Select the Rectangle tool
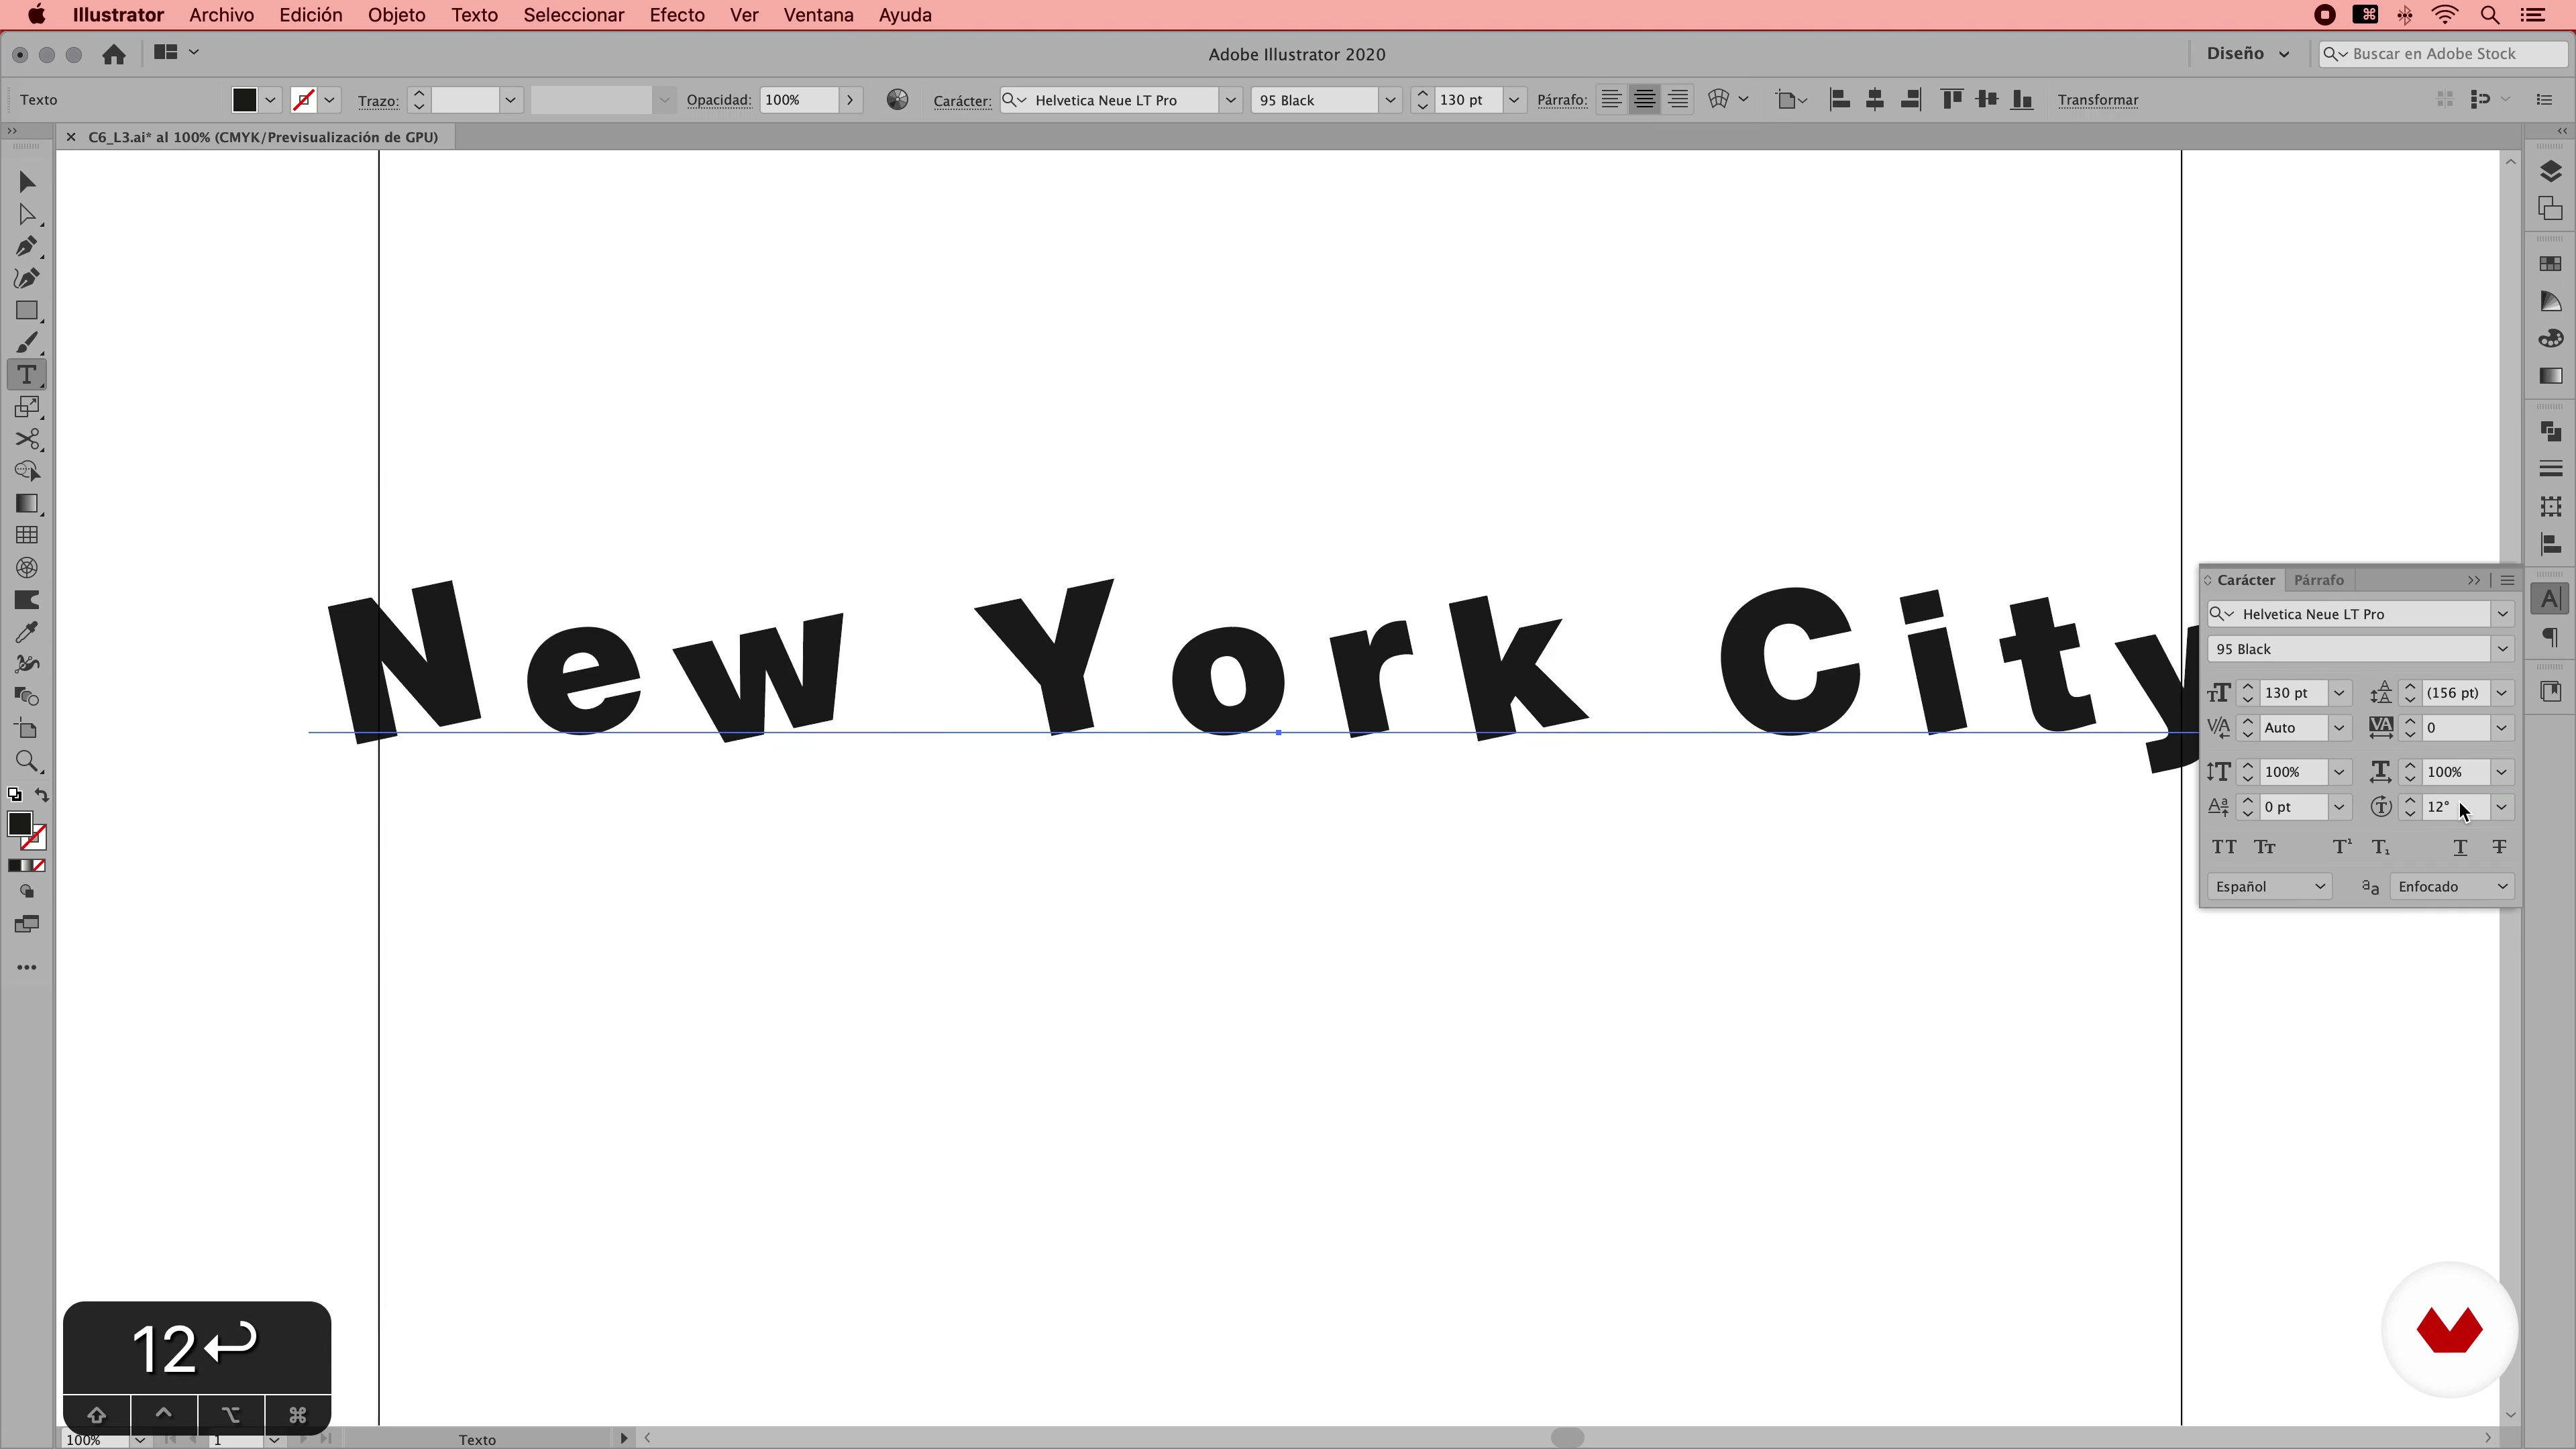 coord(27,311)
